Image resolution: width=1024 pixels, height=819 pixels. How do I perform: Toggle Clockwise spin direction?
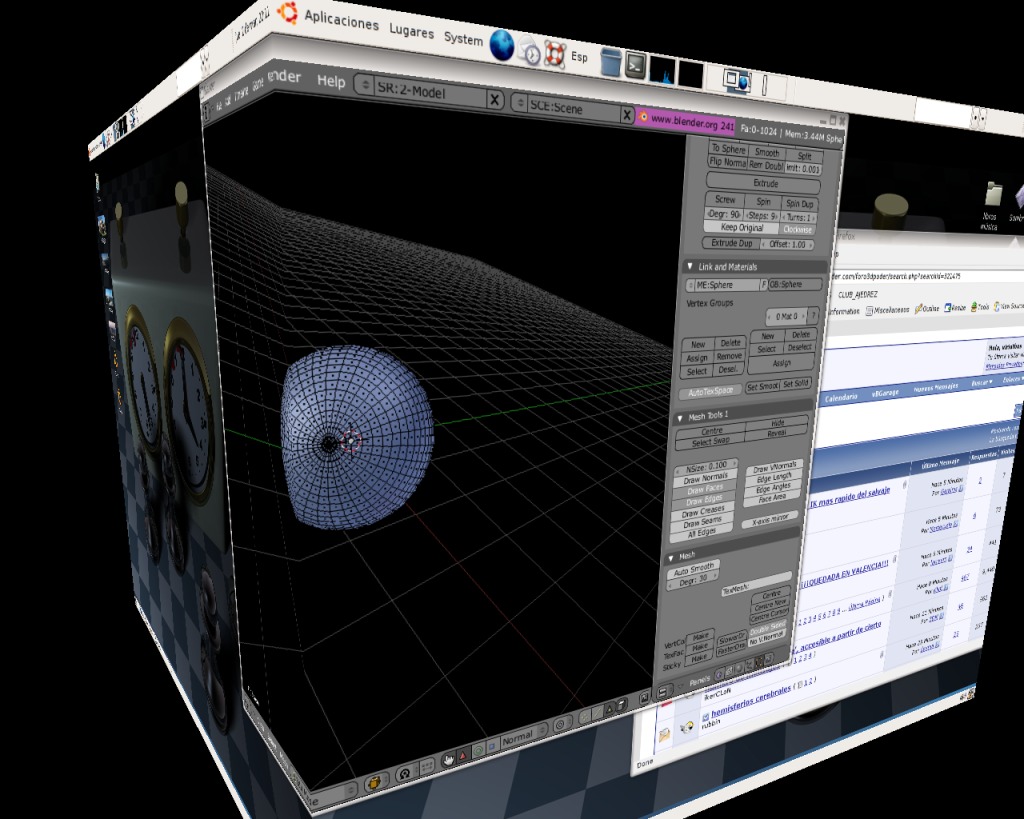(x=797, y=229)
